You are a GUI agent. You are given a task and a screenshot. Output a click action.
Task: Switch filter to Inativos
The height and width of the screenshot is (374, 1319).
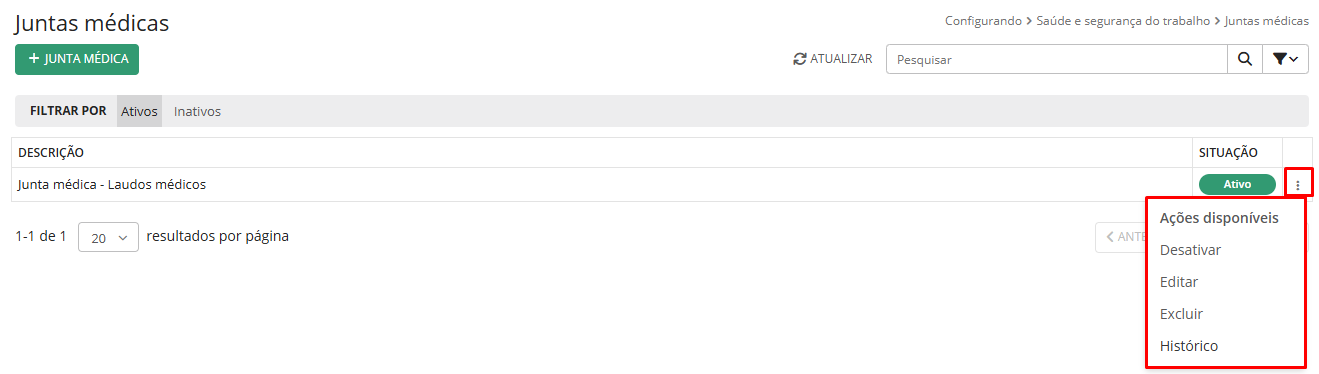pyautogui.click(x=197, y=111)
